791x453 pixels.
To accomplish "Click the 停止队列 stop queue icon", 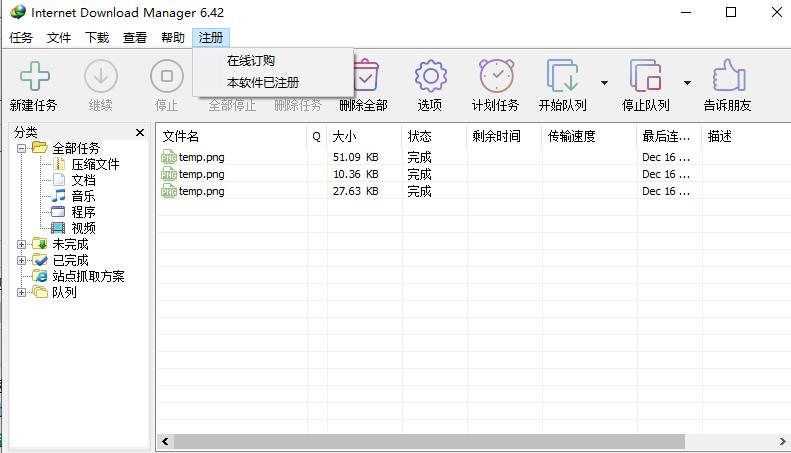I will [x=645, y=77].
